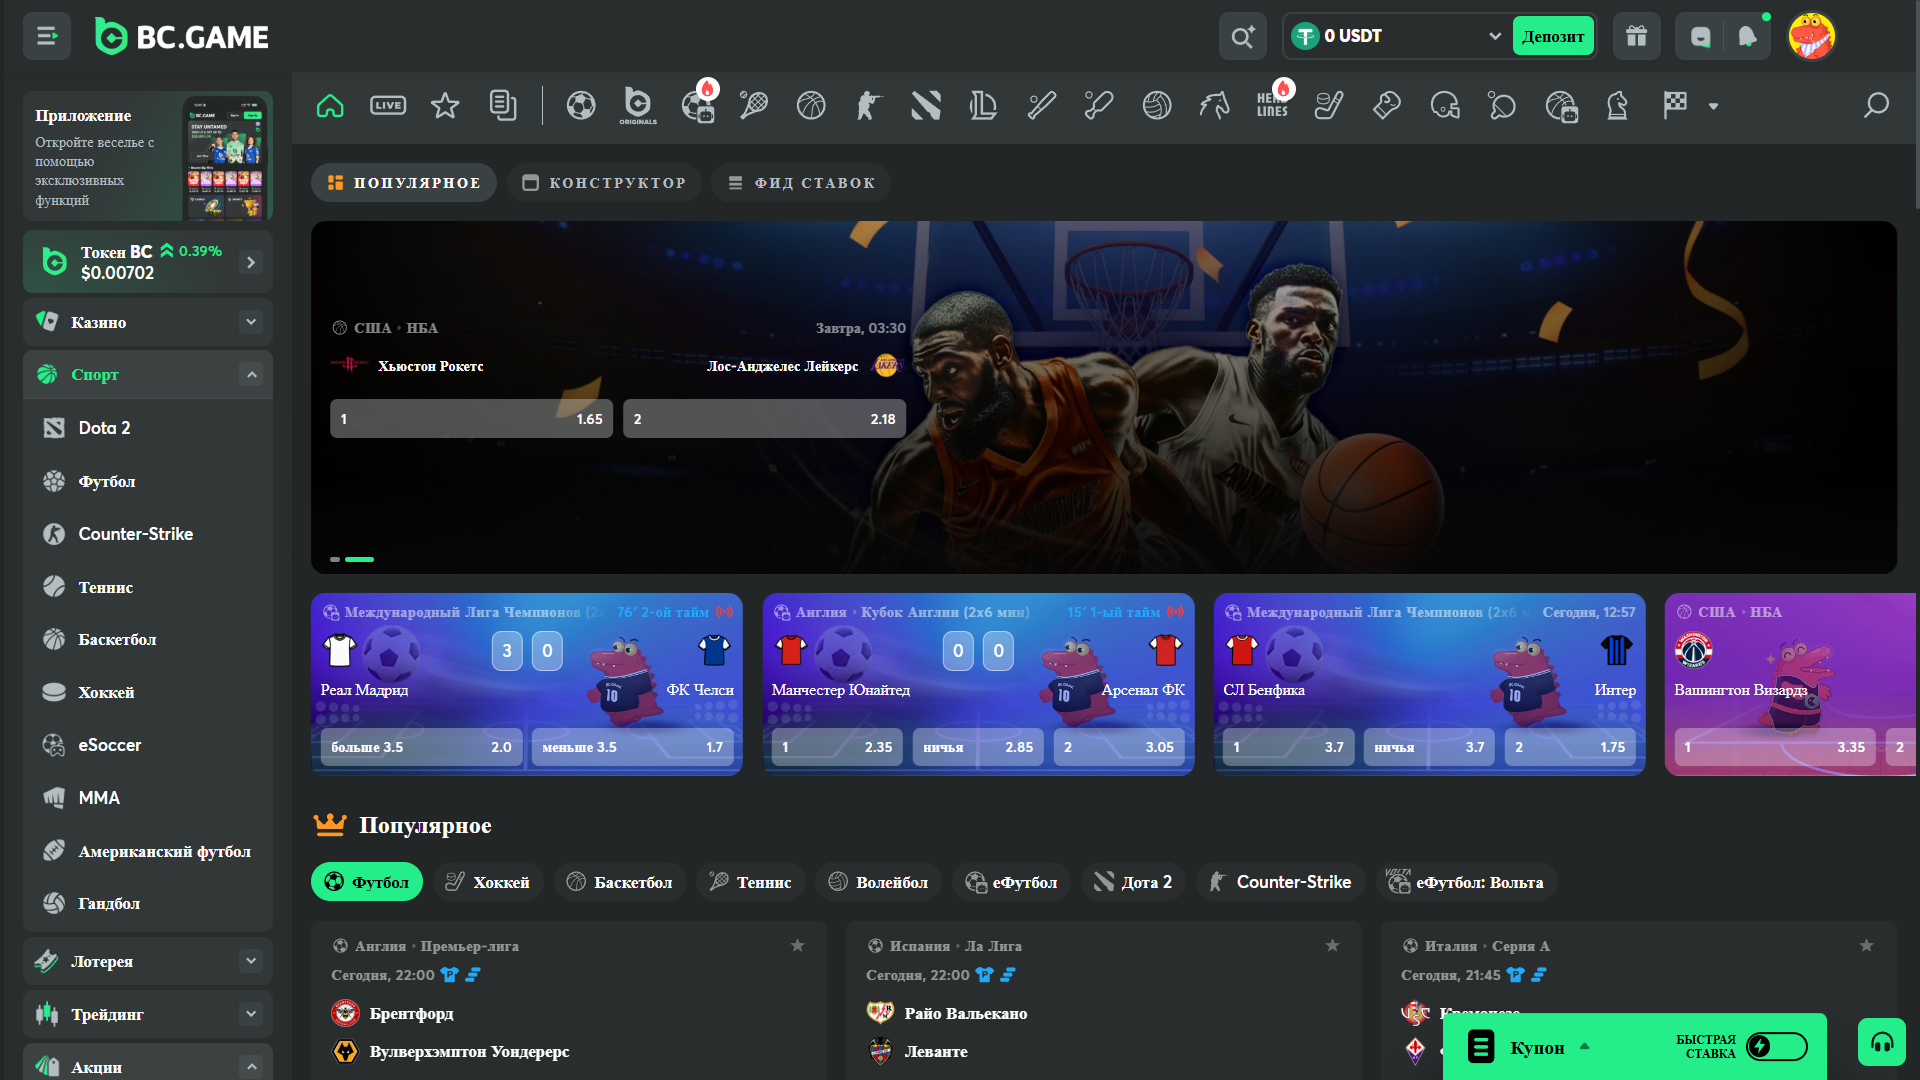Open my bets slip icon in toolbar
Viewport: 1920px width, 1080px height.
[503, 105]
